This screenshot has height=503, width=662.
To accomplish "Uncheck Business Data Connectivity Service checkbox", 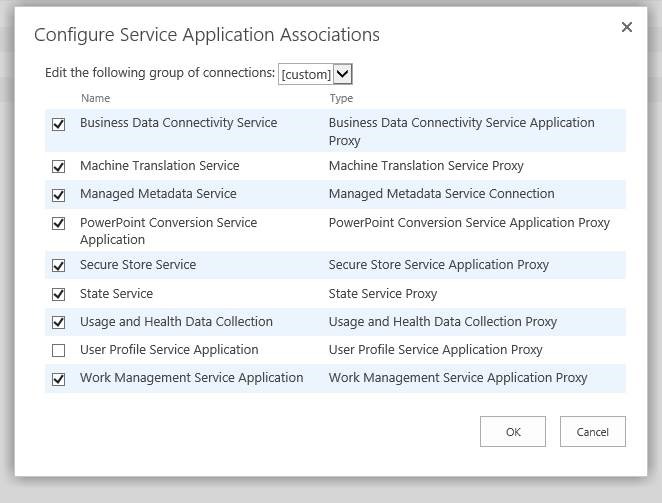I will point(59,124).
